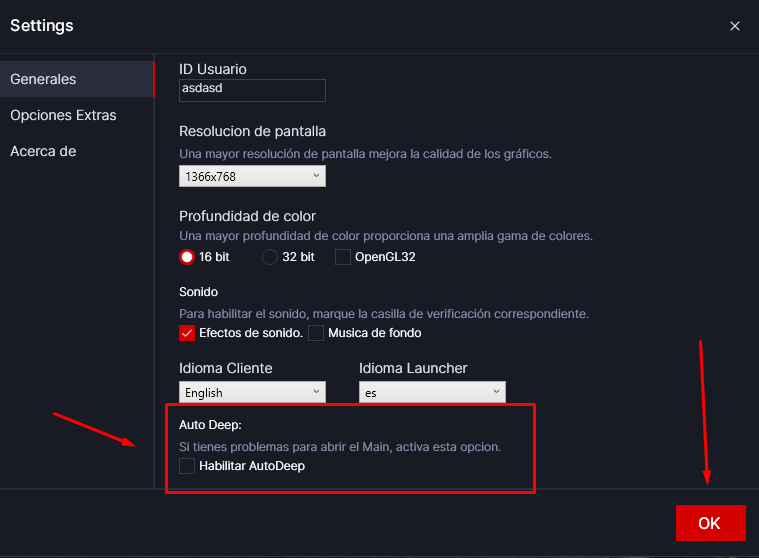Enable the OpenGL32 checkbox
Screen dimensions: 759x558
pyautogui.click(x=343, y=257)
